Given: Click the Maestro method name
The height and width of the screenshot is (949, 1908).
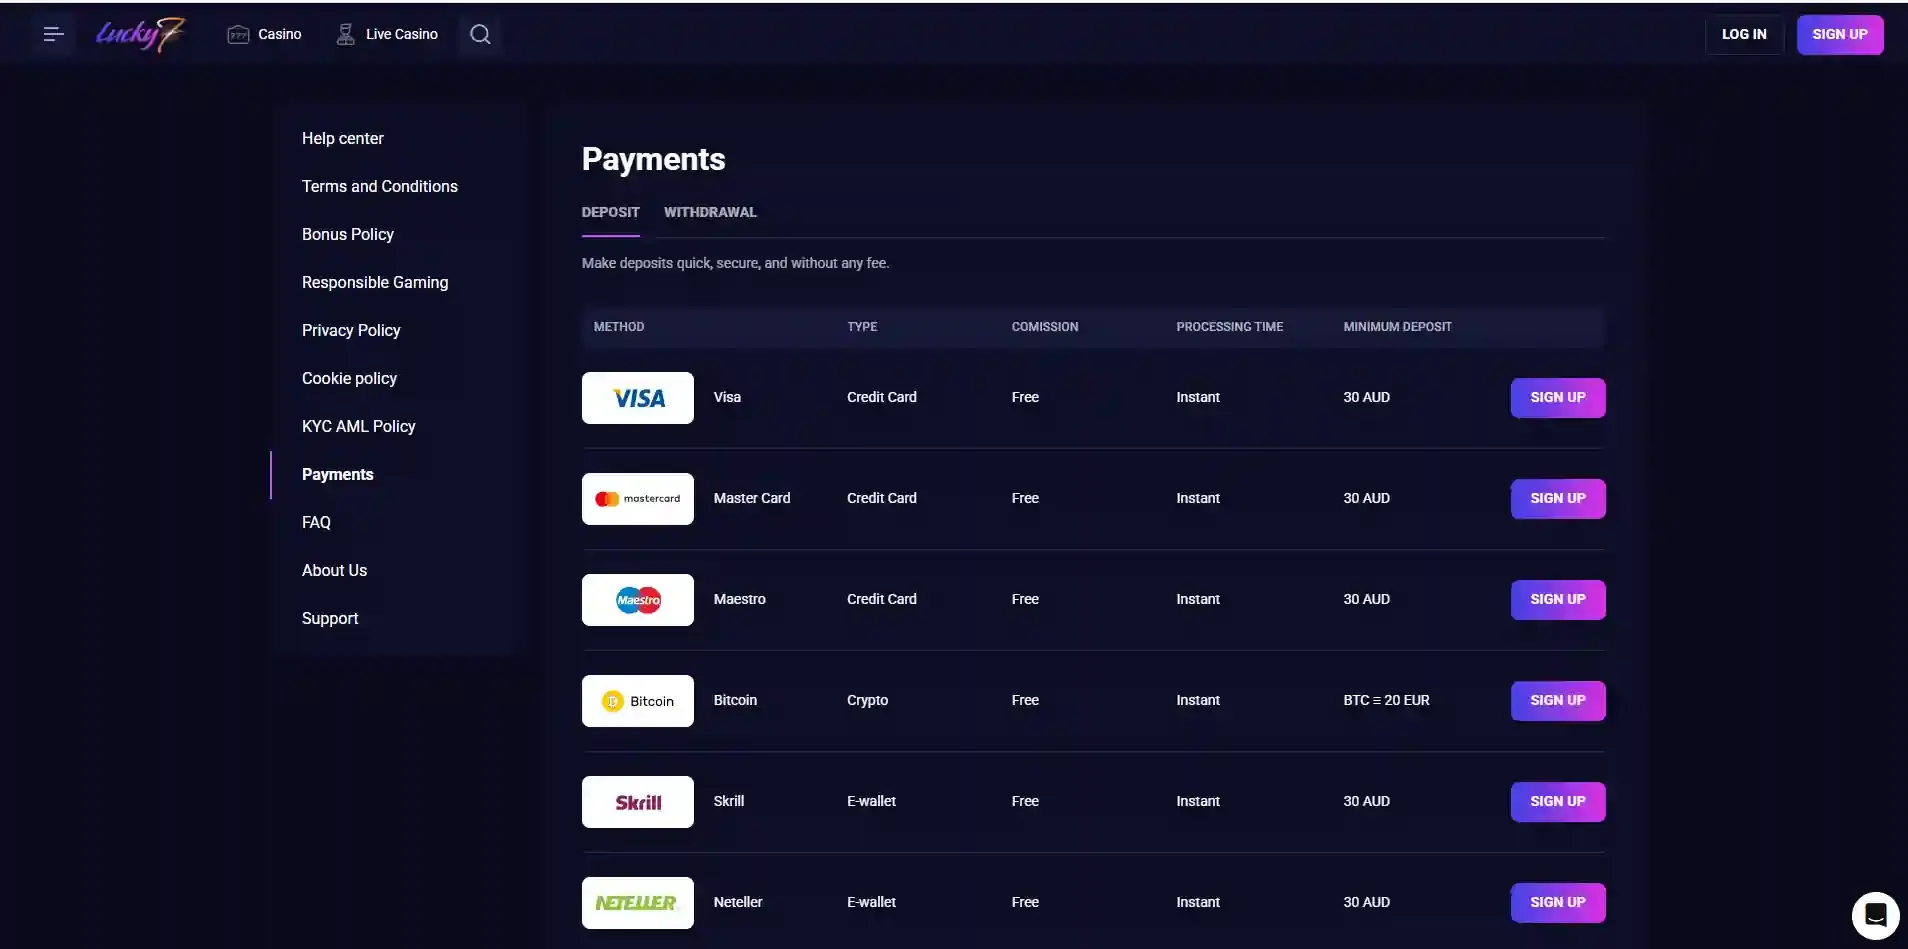Looking at the screenshot, I should [739, 599].
